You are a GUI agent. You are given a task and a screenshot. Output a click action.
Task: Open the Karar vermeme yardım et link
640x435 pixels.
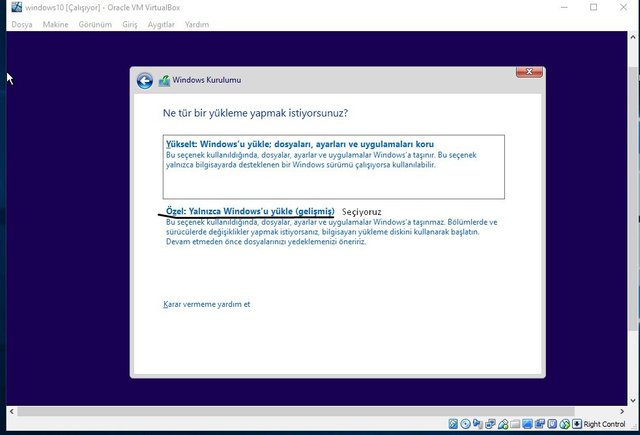pyautogui.click(x=207, y=304)
